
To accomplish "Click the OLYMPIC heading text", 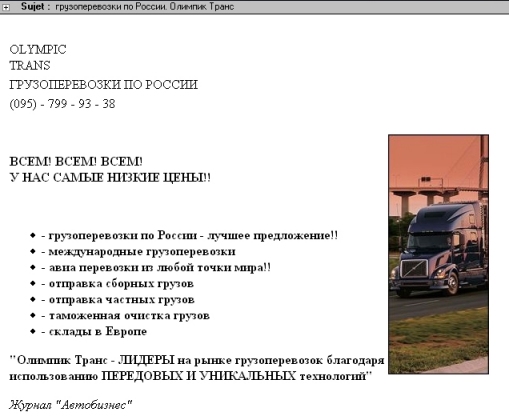I will point(38,50).
